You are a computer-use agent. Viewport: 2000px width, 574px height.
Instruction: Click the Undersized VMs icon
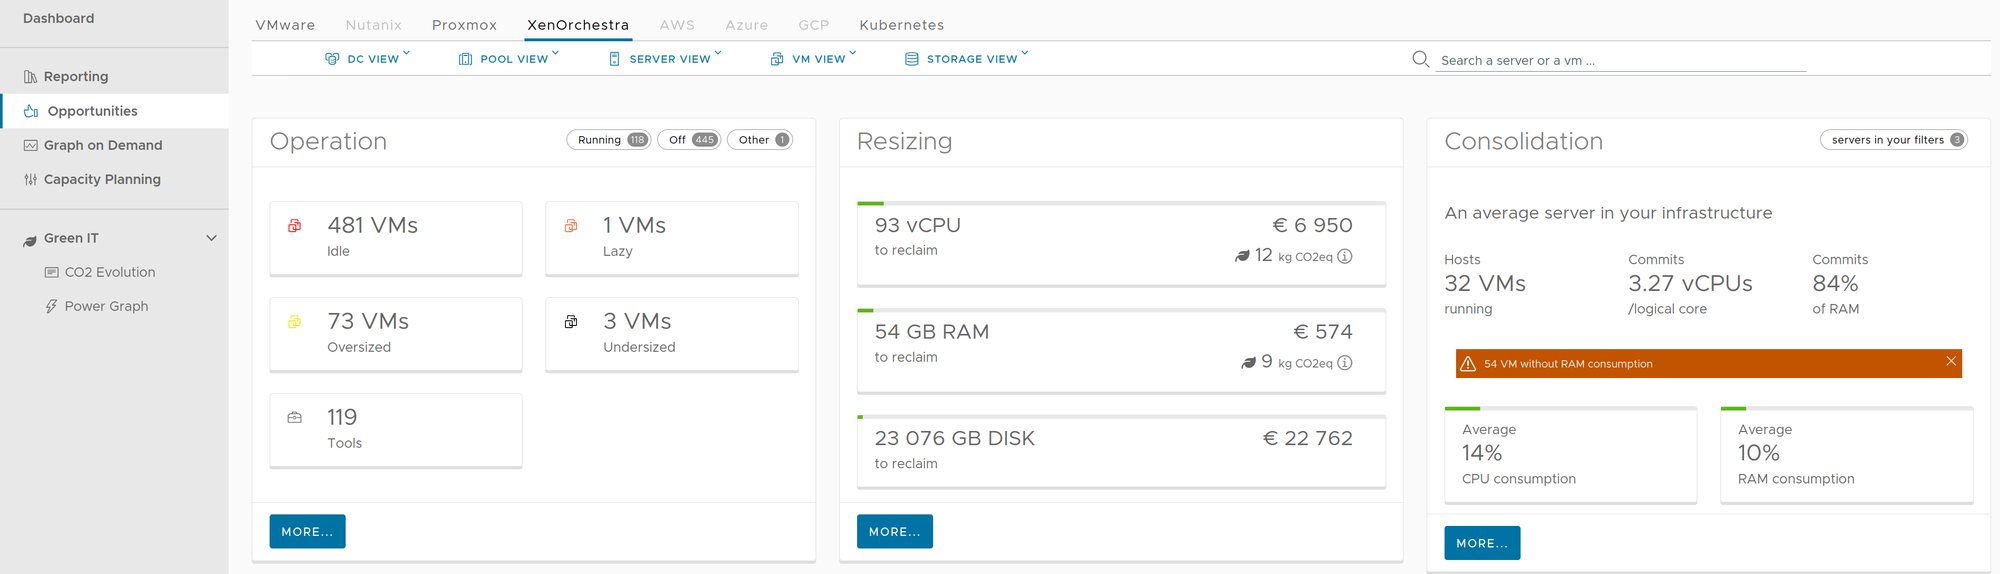click(x=571, y=322)
